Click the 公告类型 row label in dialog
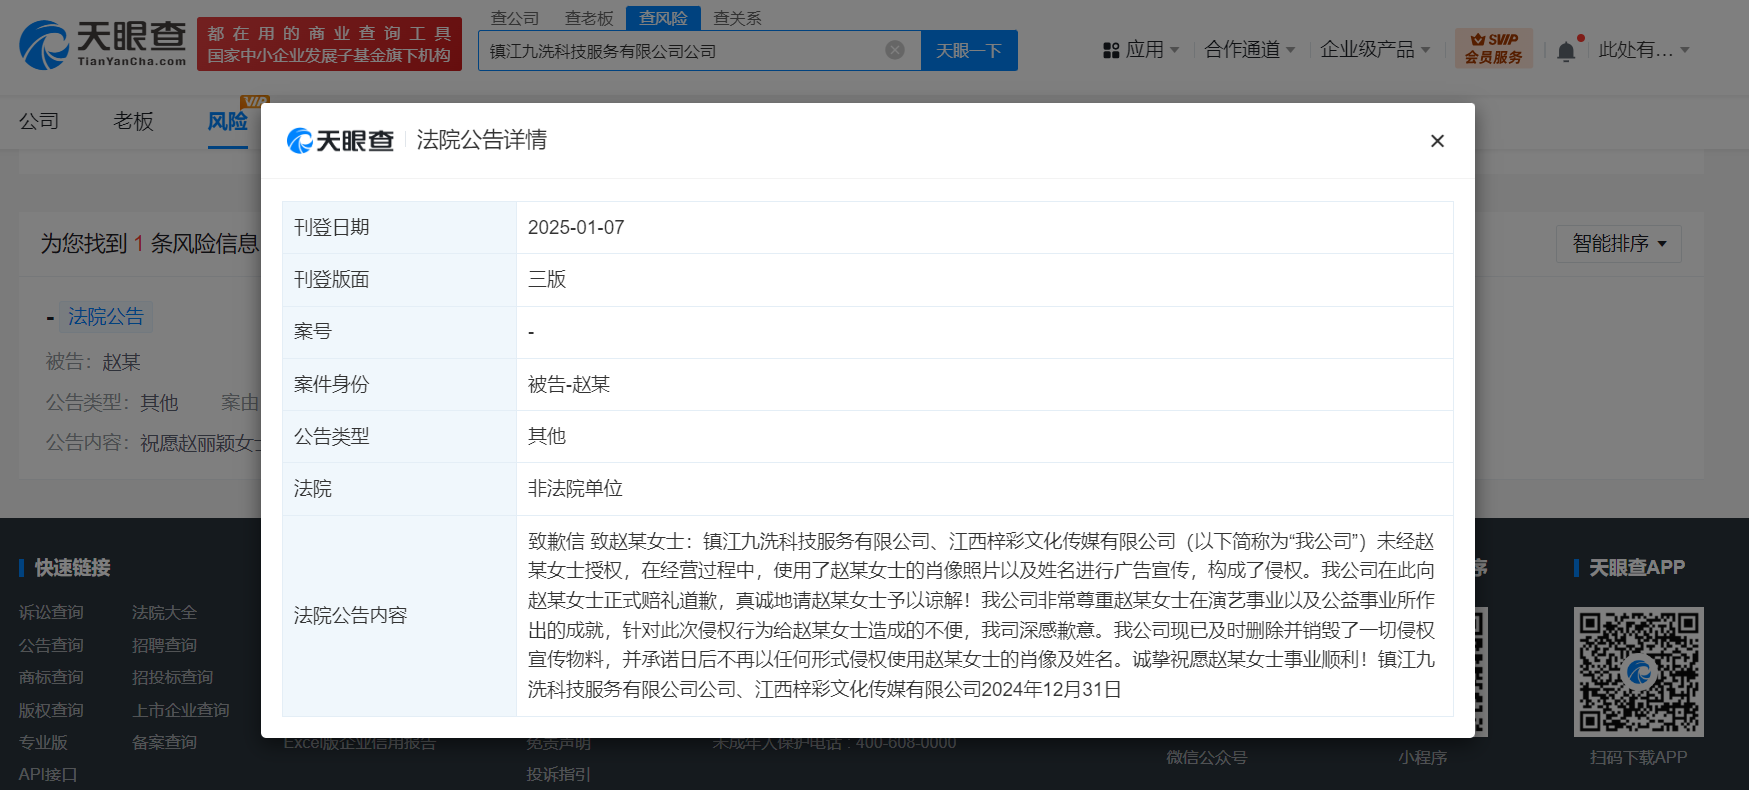This screenshot has height=790, width=1749. click(x=331, y=436)
